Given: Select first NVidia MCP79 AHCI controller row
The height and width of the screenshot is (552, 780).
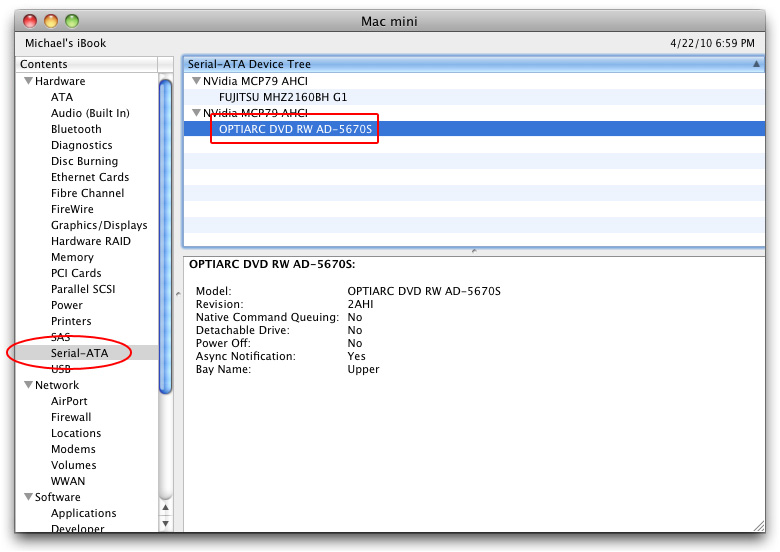Looking at the screenshot, I should click(474, 81).
